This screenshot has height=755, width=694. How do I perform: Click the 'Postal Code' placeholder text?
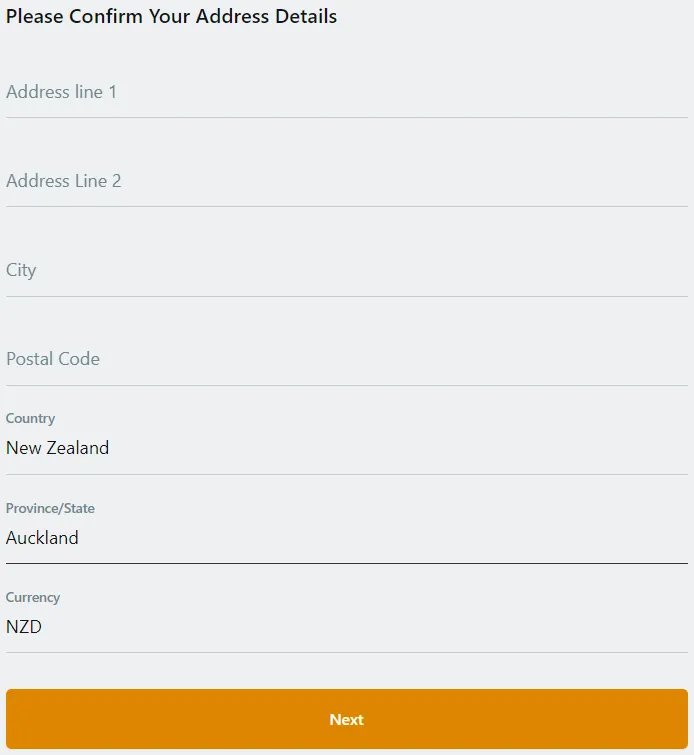pos(53,359)
